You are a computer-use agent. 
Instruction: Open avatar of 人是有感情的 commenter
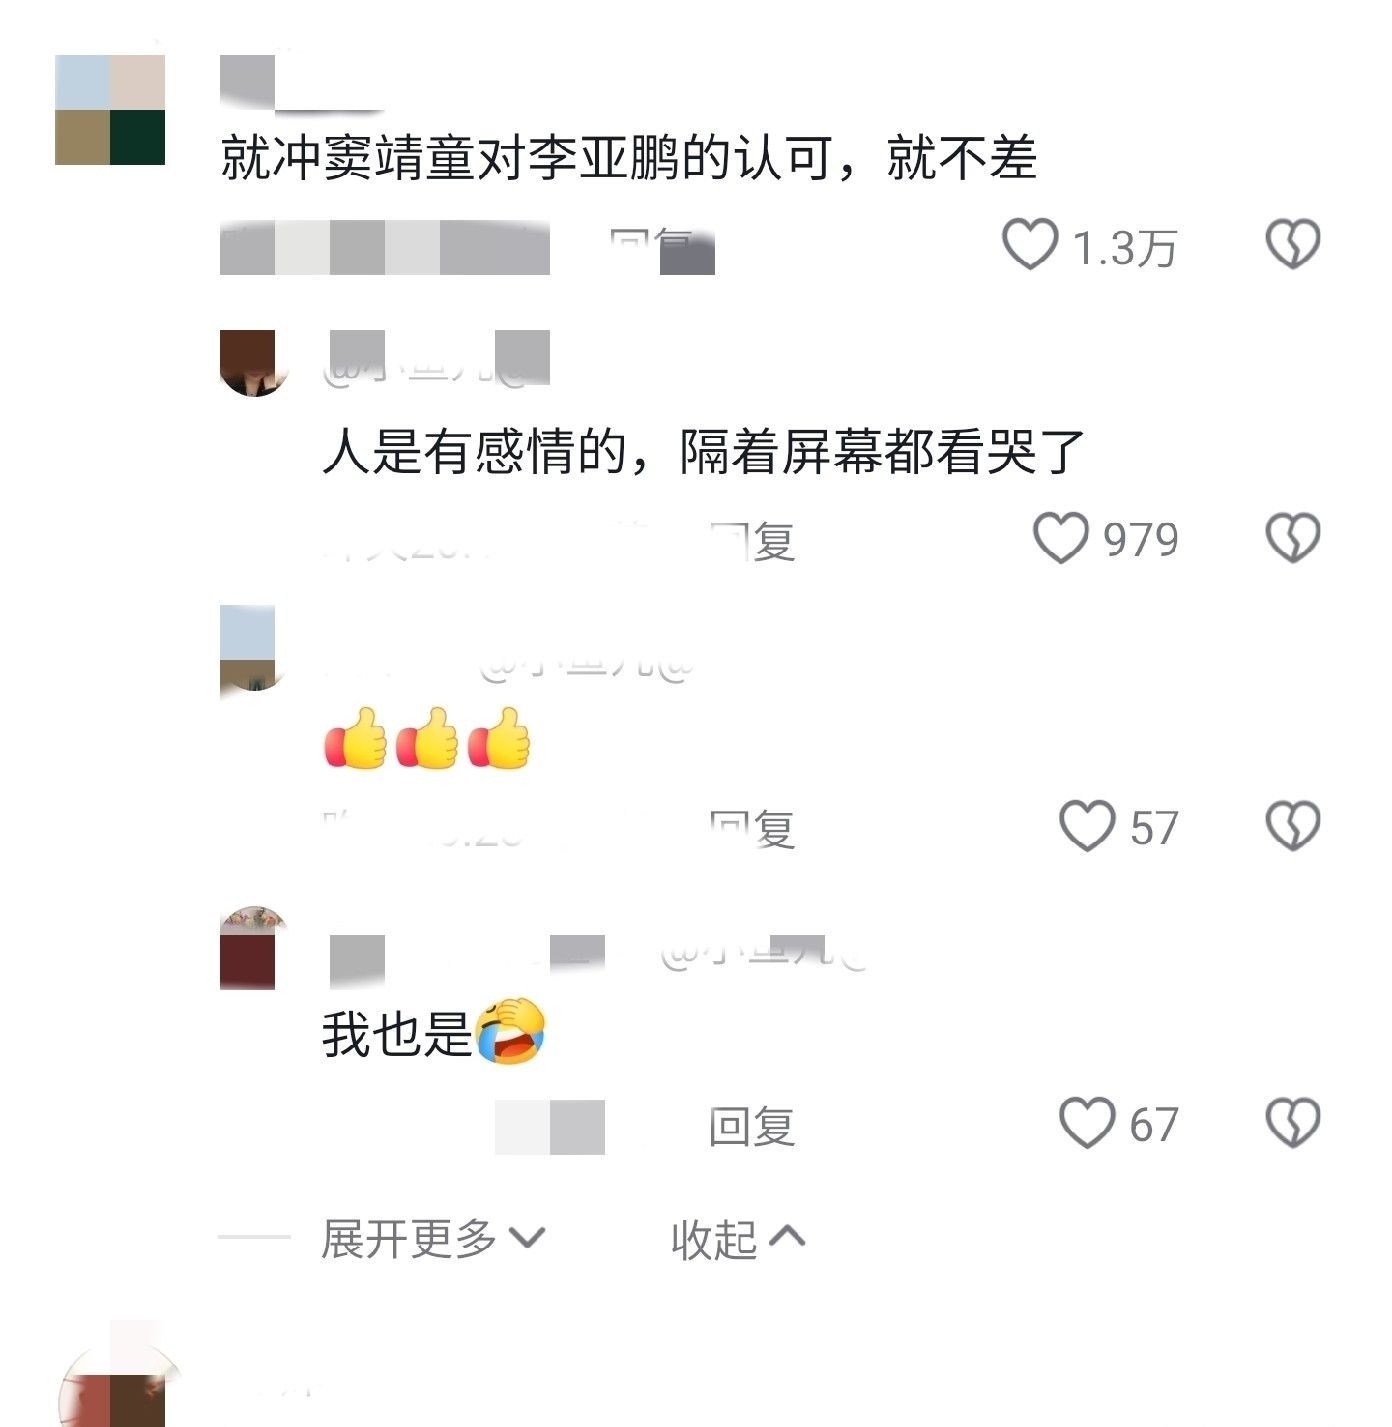254,363
